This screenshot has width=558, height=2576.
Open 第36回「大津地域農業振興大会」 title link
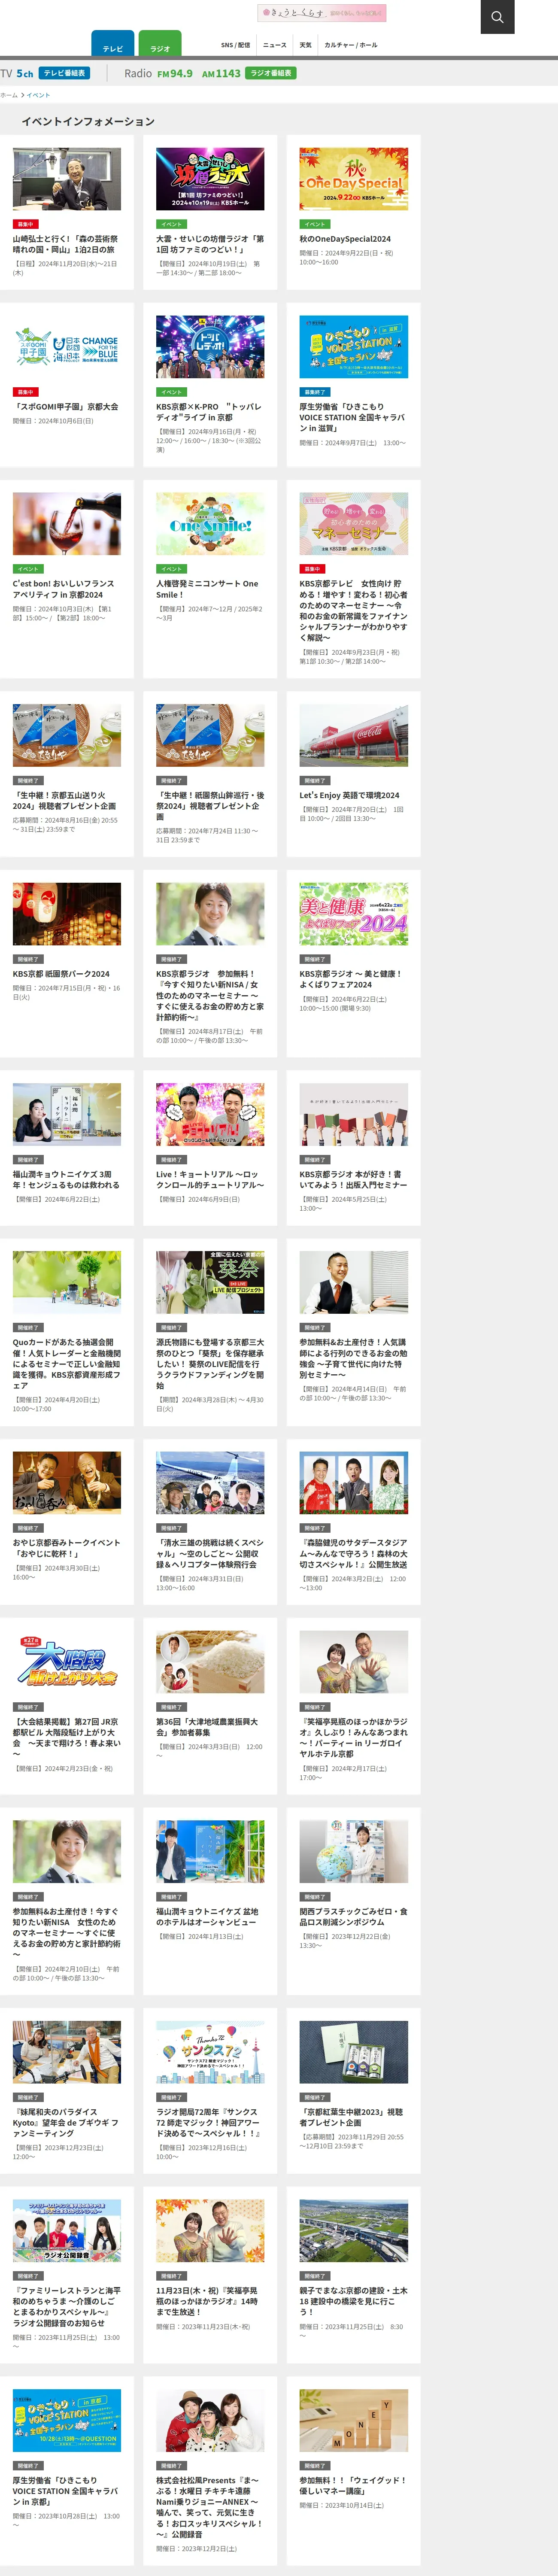tap(207, 1727)
